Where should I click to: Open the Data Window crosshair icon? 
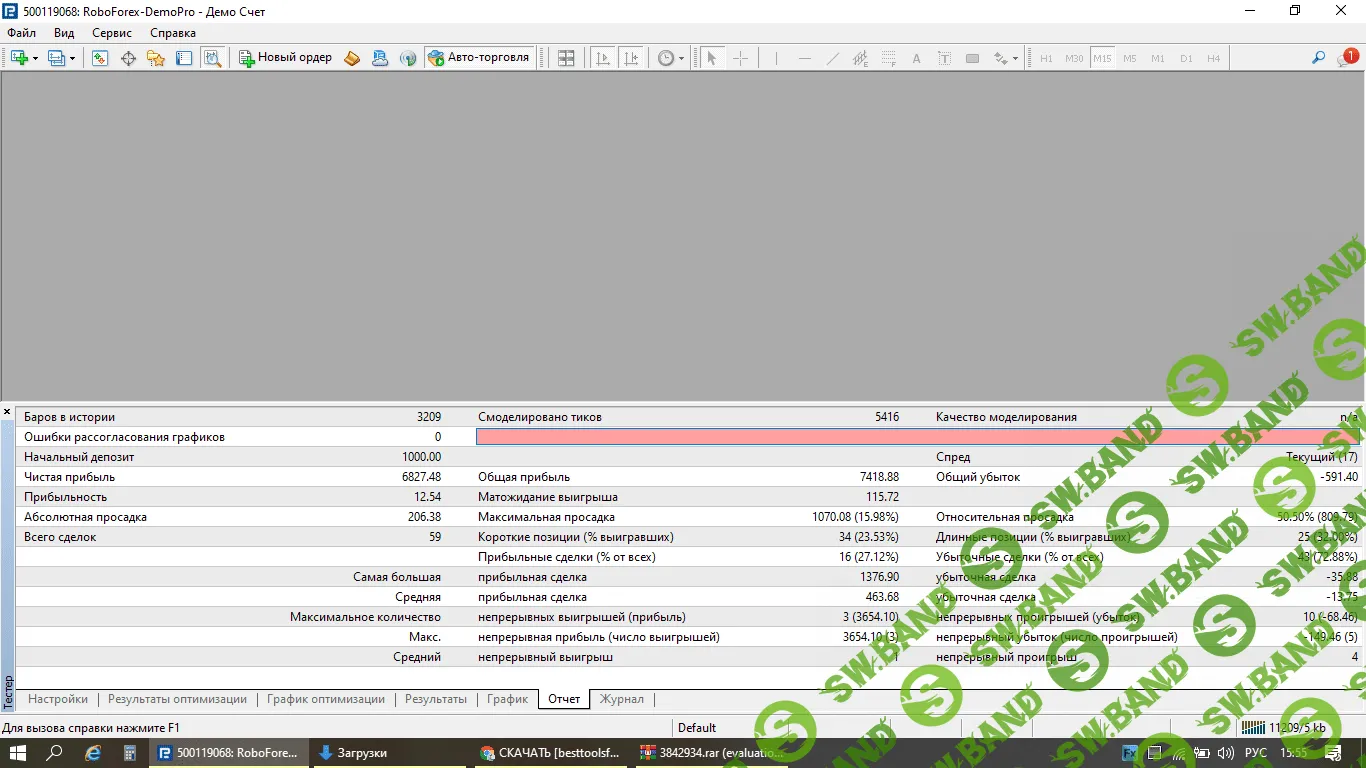(128, 58)
